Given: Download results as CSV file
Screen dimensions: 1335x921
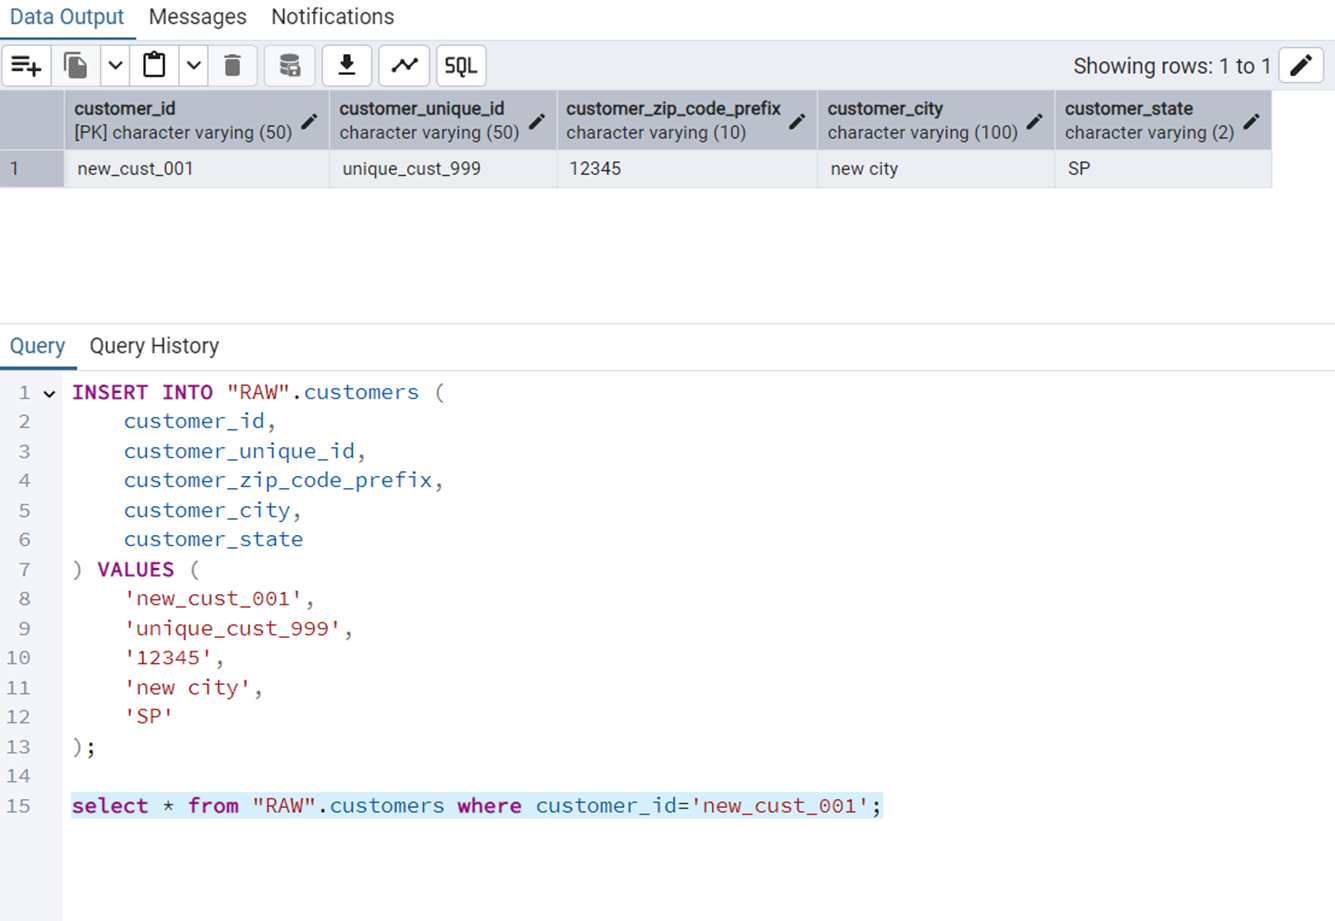Looking at the screenshot, I should (347, 66).
